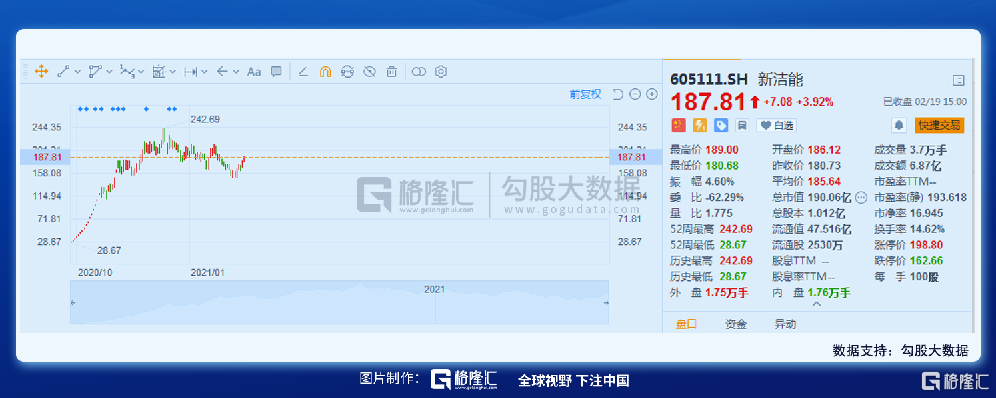996x398 pixels.
Task: Click the lone blue diamond event marker
Action: 147,109
